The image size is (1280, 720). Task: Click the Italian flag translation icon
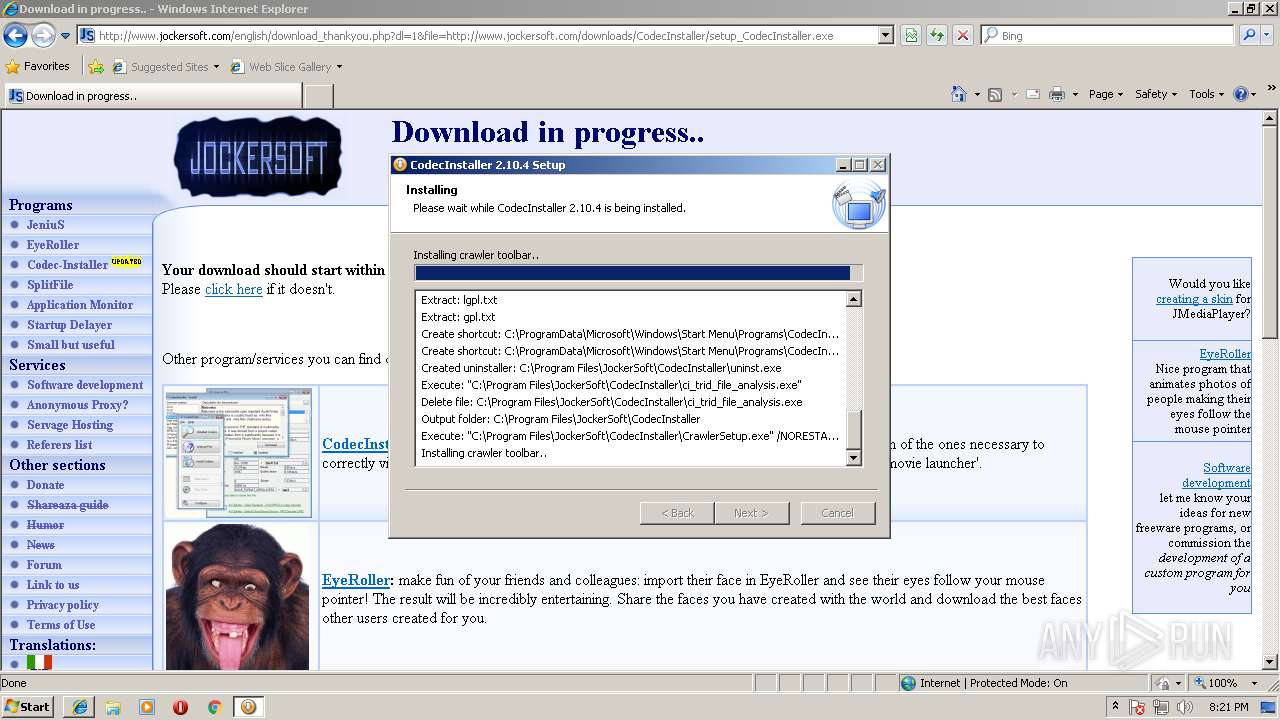(39, 662)
